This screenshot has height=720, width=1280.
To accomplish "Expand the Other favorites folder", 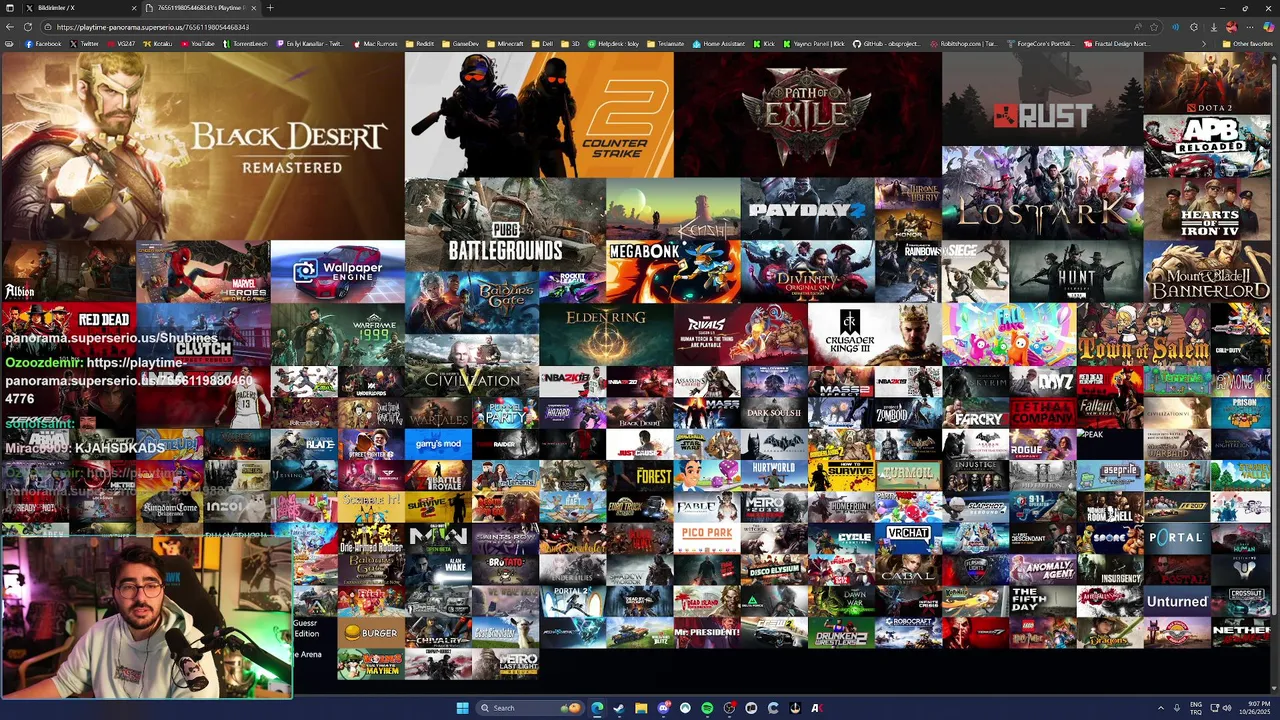I will (x=1248, y=44).
